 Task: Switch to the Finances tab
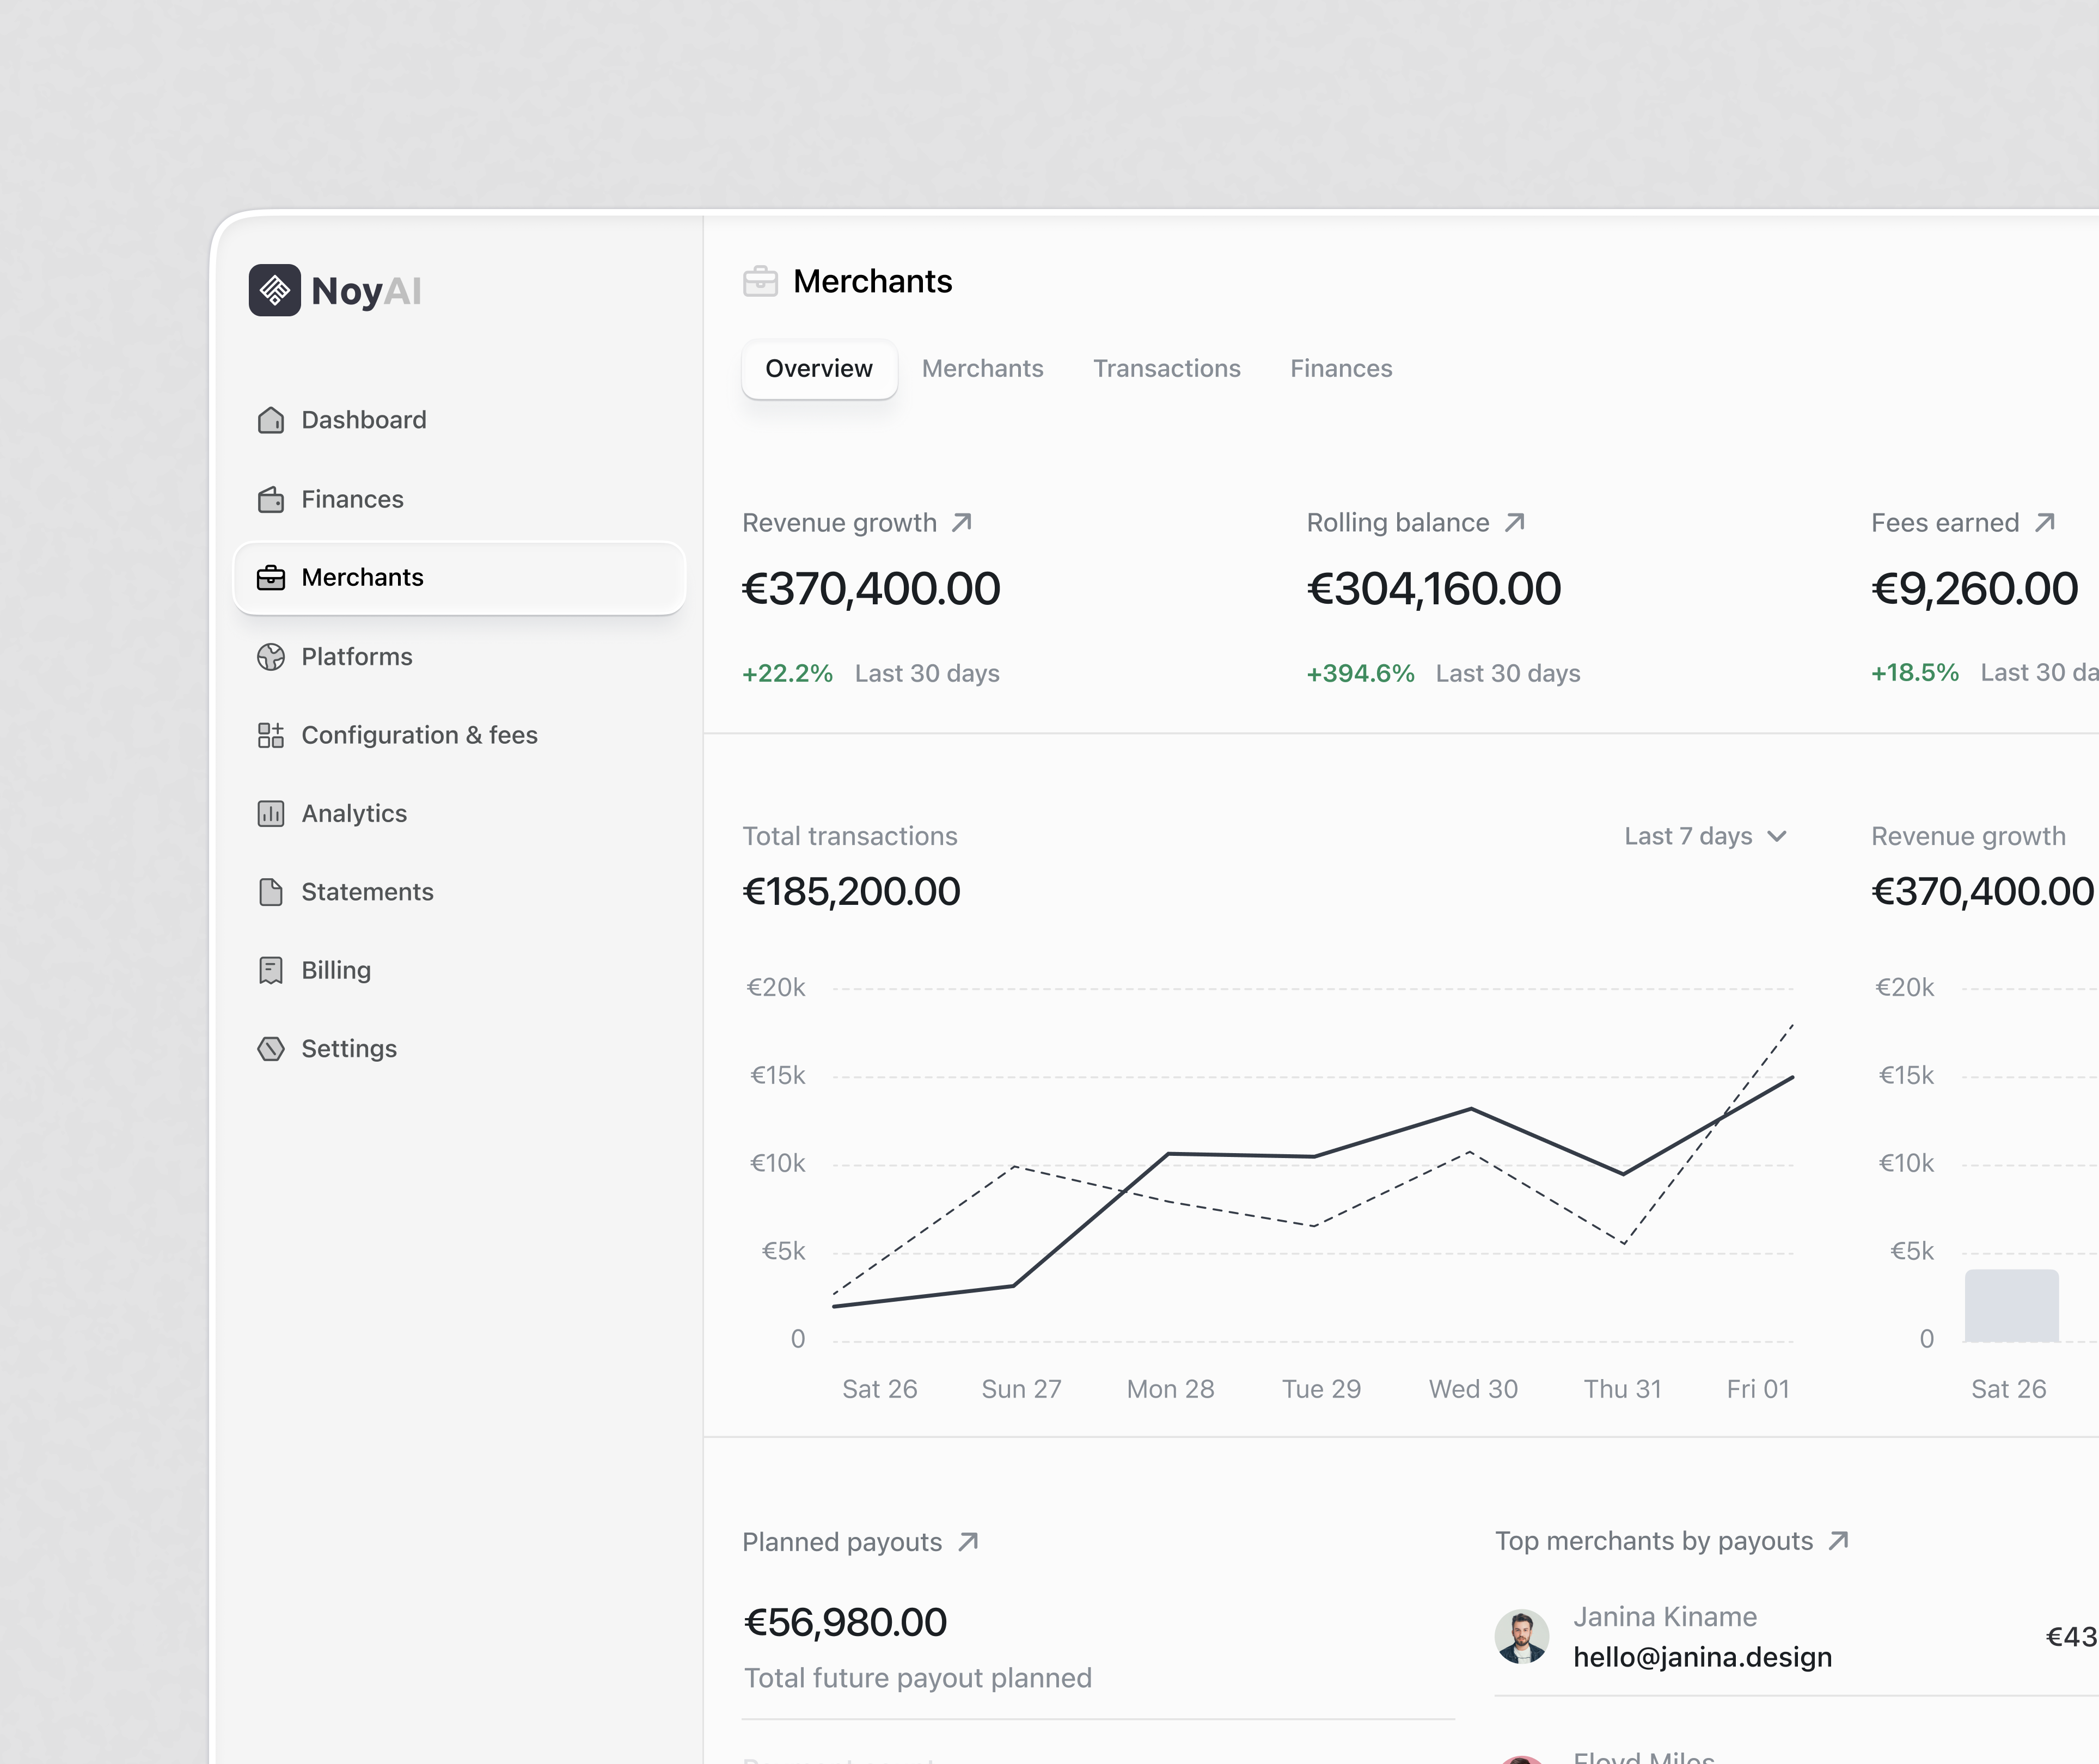1341,368
